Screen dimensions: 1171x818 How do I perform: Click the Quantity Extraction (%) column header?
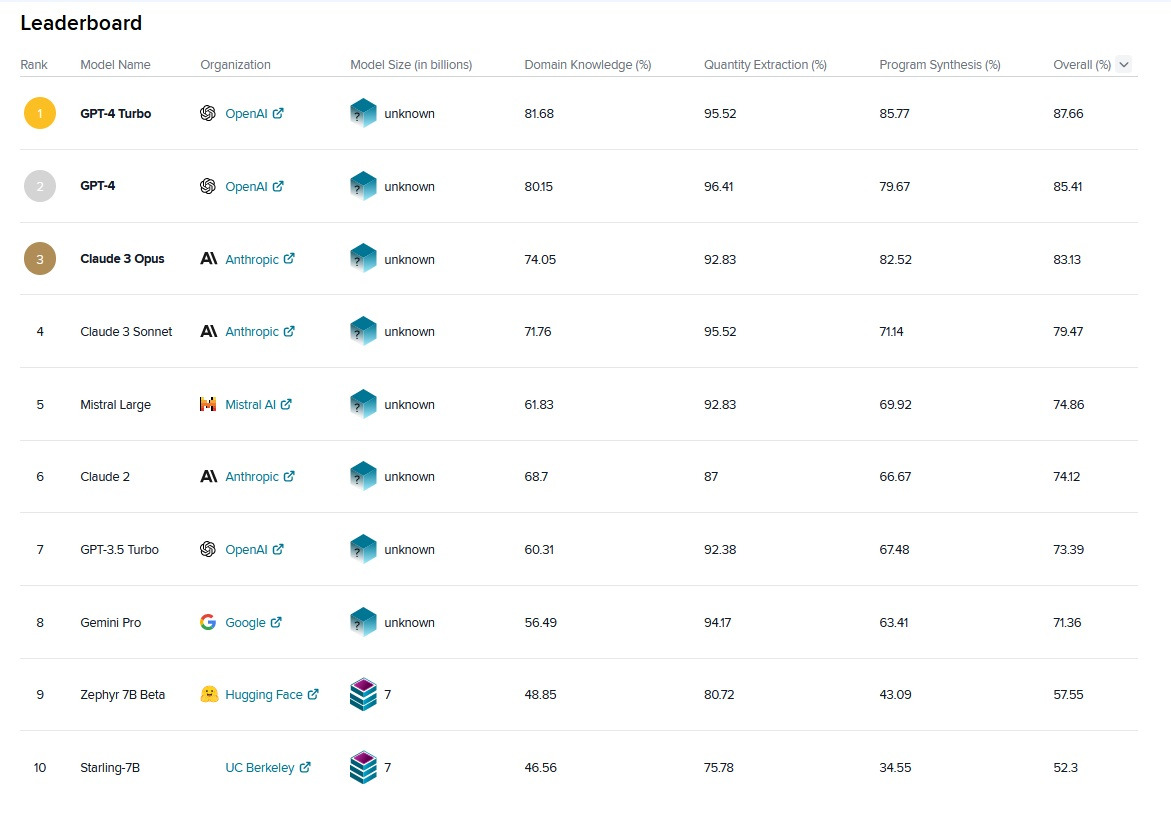tap(765, 65)
